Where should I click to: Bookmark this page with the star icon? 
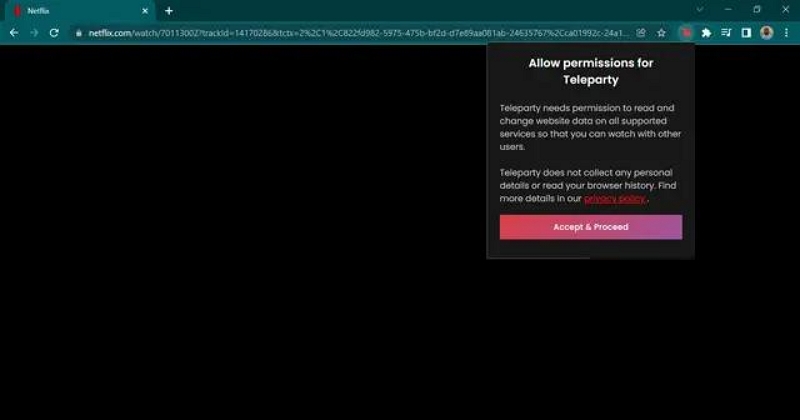661,33
